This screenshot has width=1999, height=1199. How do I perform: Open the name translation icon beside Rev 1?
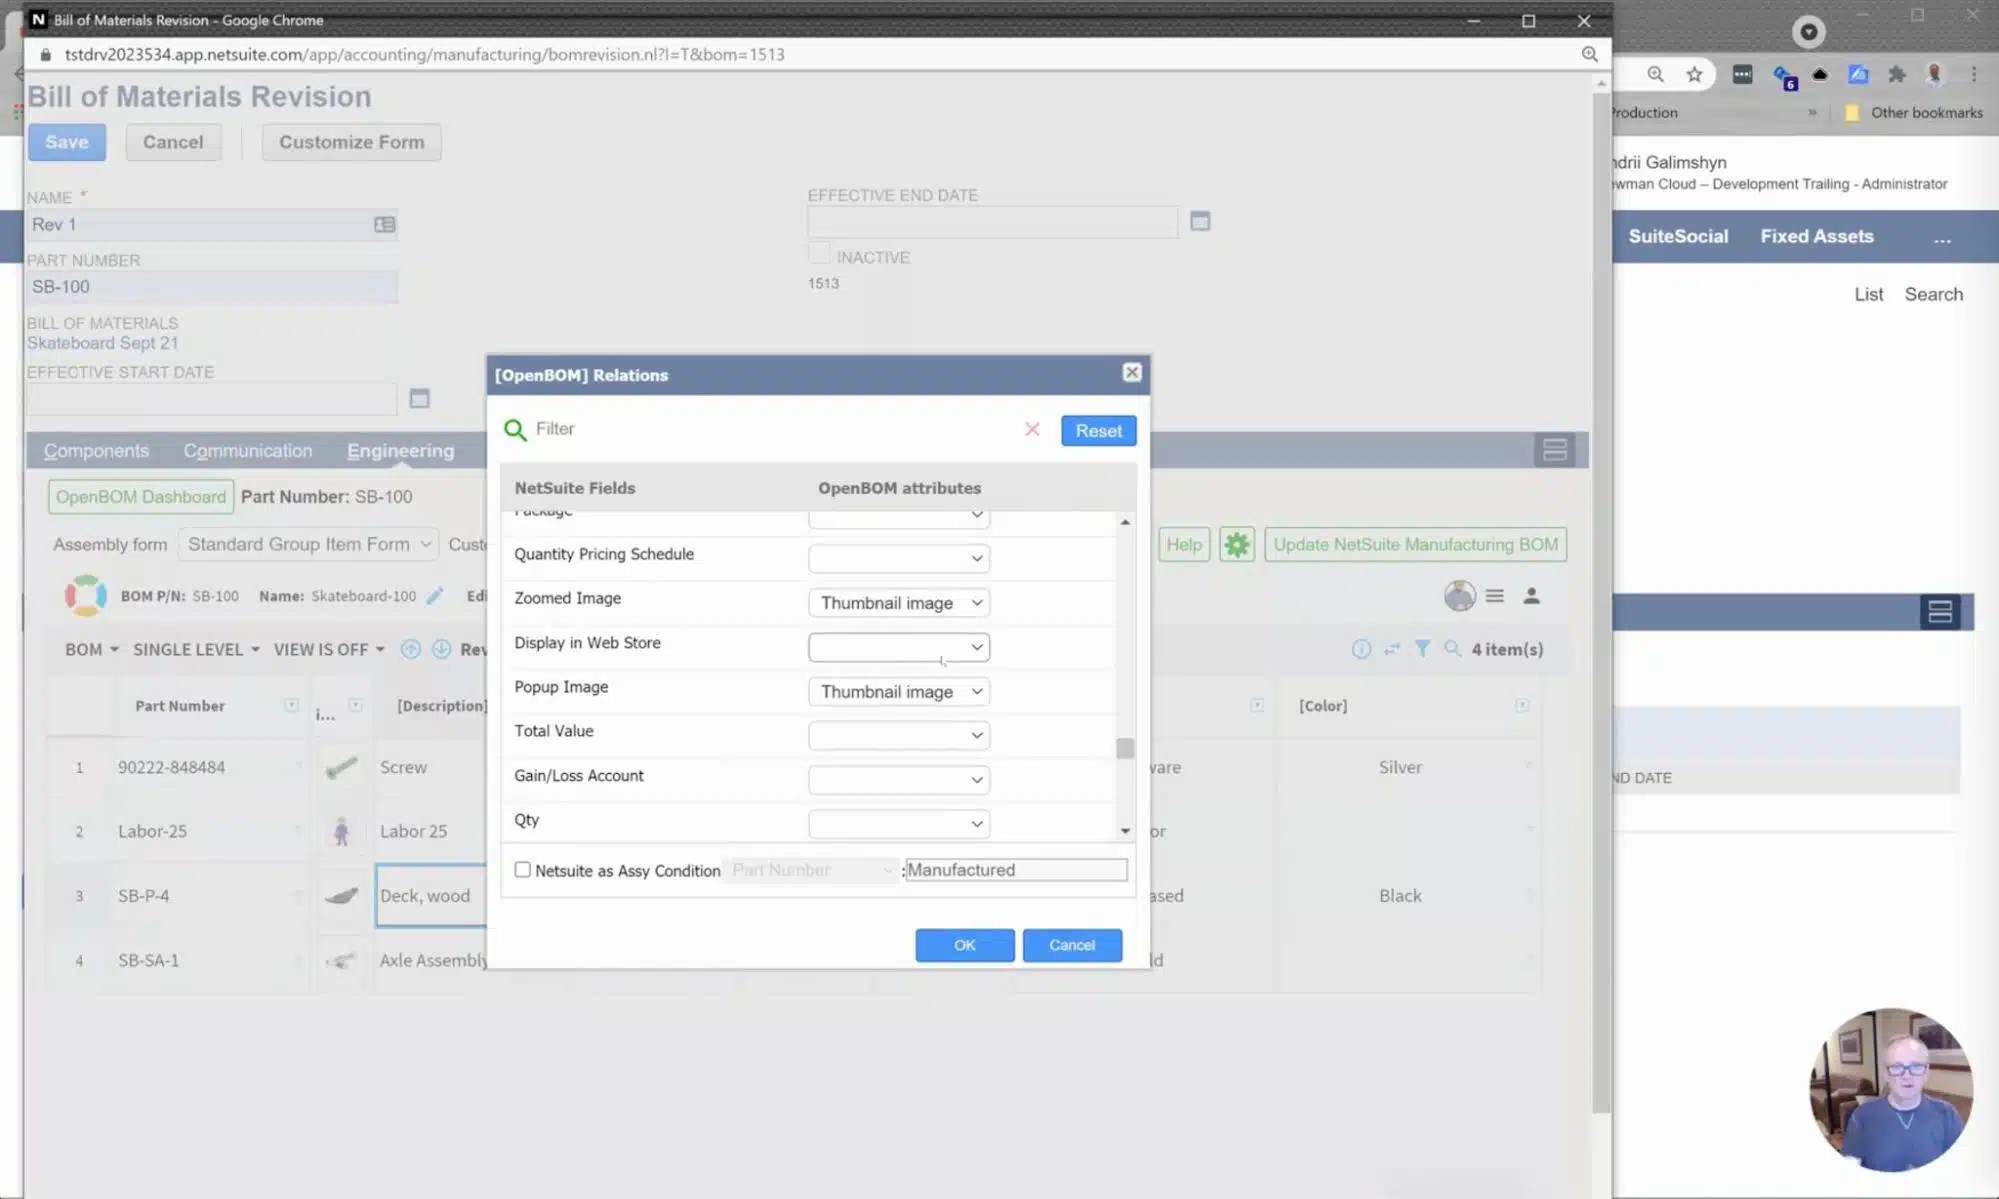[384, 225]
